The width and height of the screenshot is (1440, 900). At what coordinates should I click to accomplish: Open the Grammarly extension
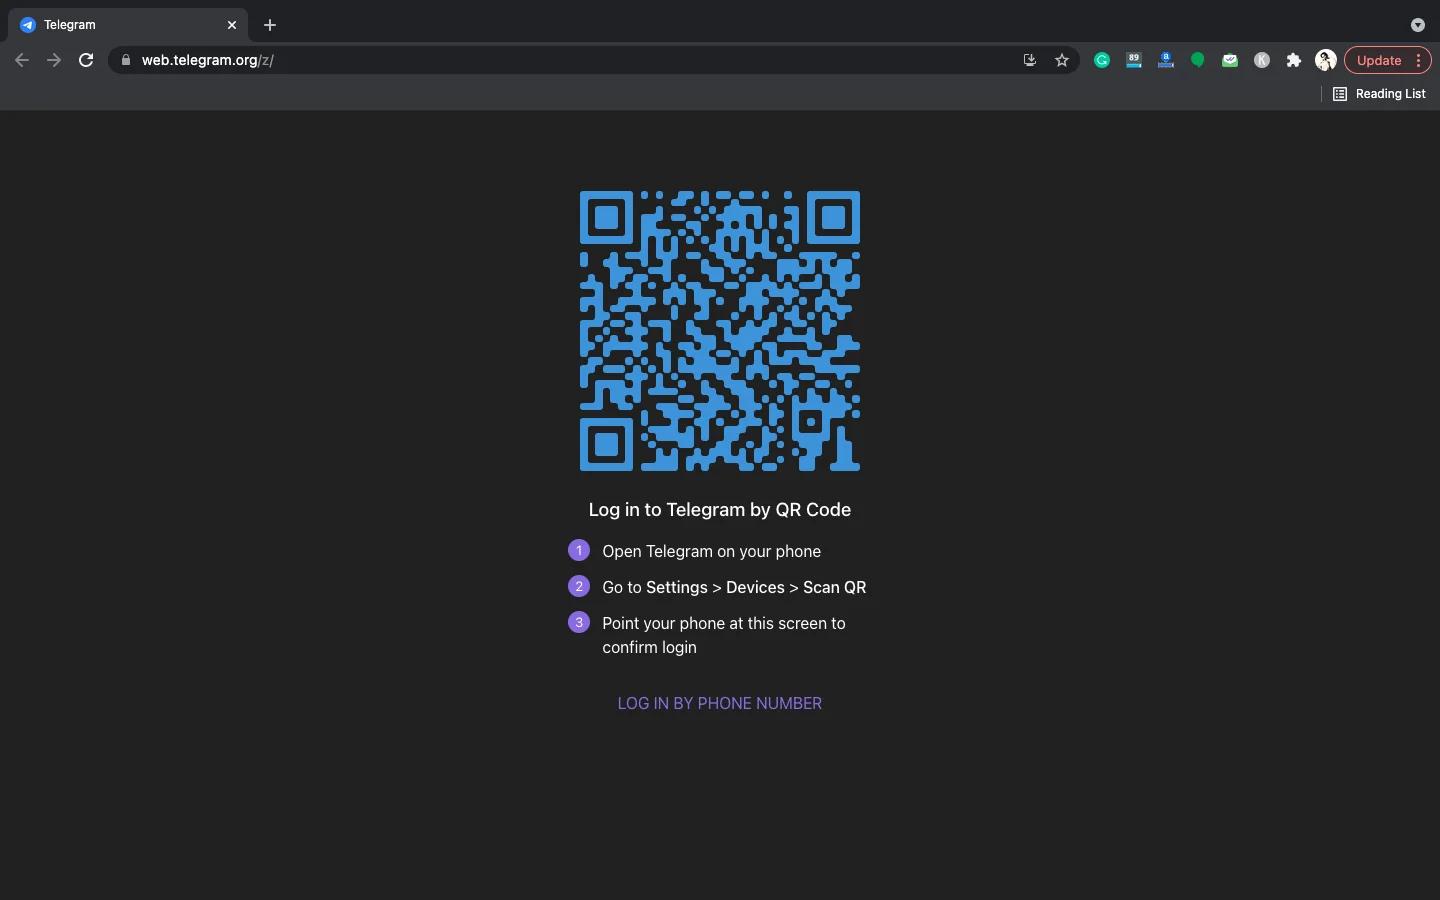pos(1102,60)
